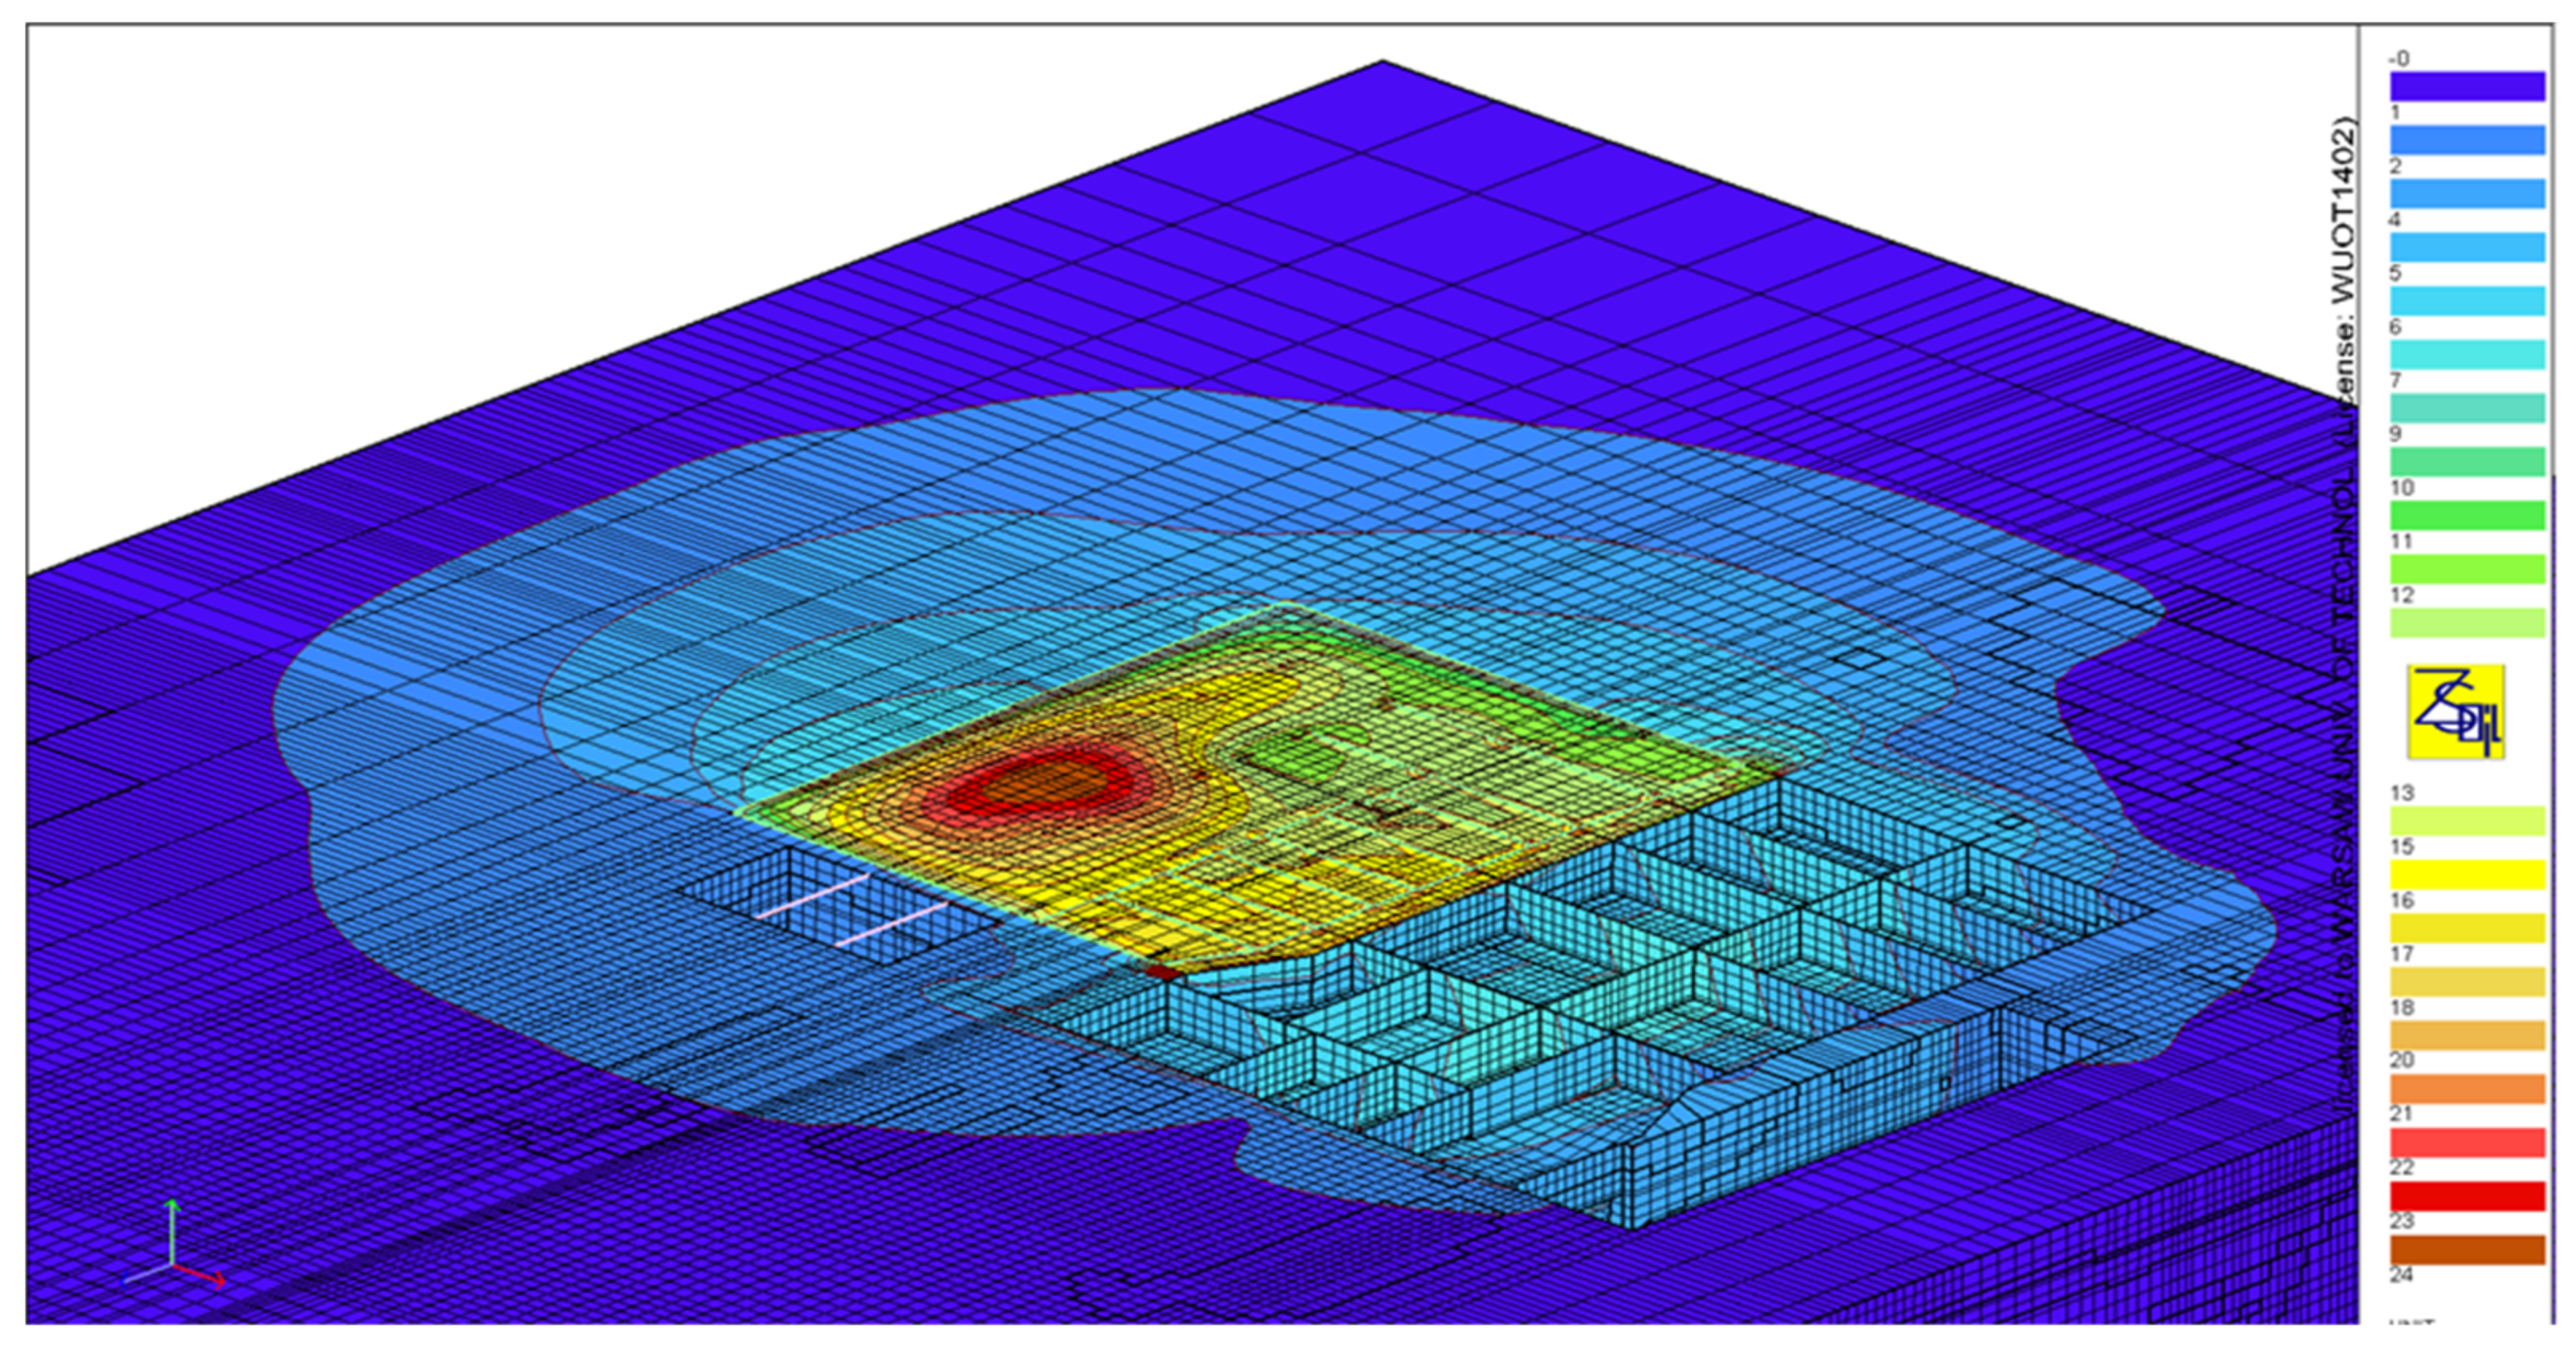The image size is (2576, 1352).
Task: Select the cyan legend swatch below 6
Action: coord(2467,354)
